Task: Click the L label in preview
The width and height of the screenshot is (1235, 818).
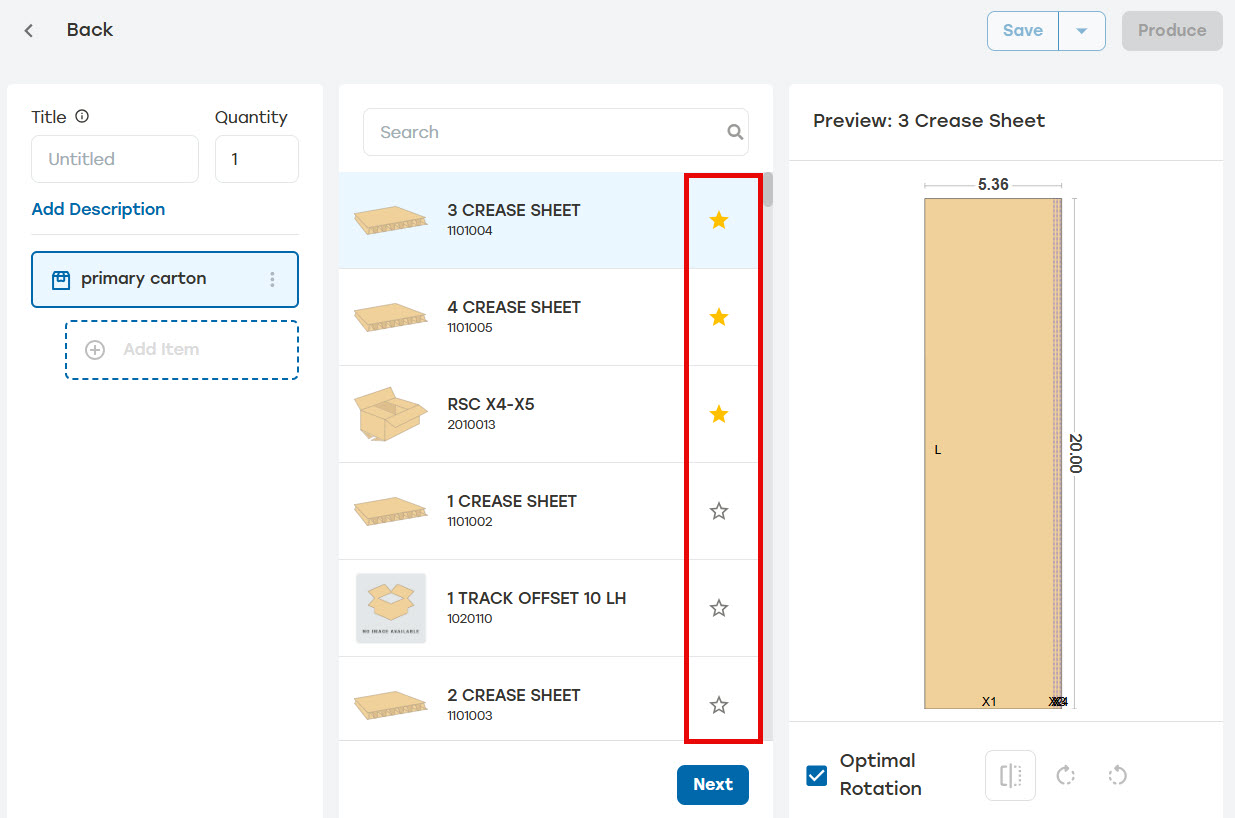Action: 937,450
